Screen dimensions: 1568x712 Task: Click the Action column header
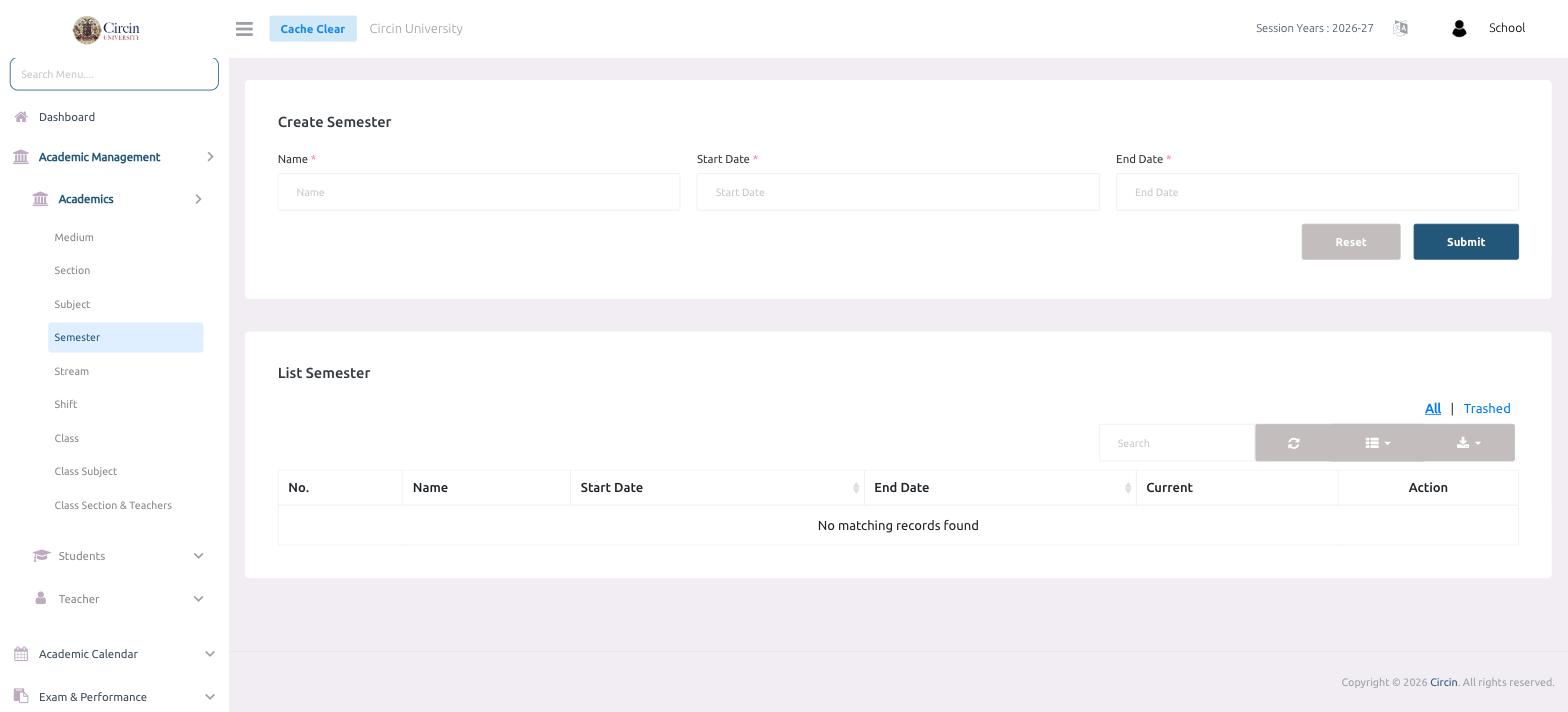(x=1428, y=488)
